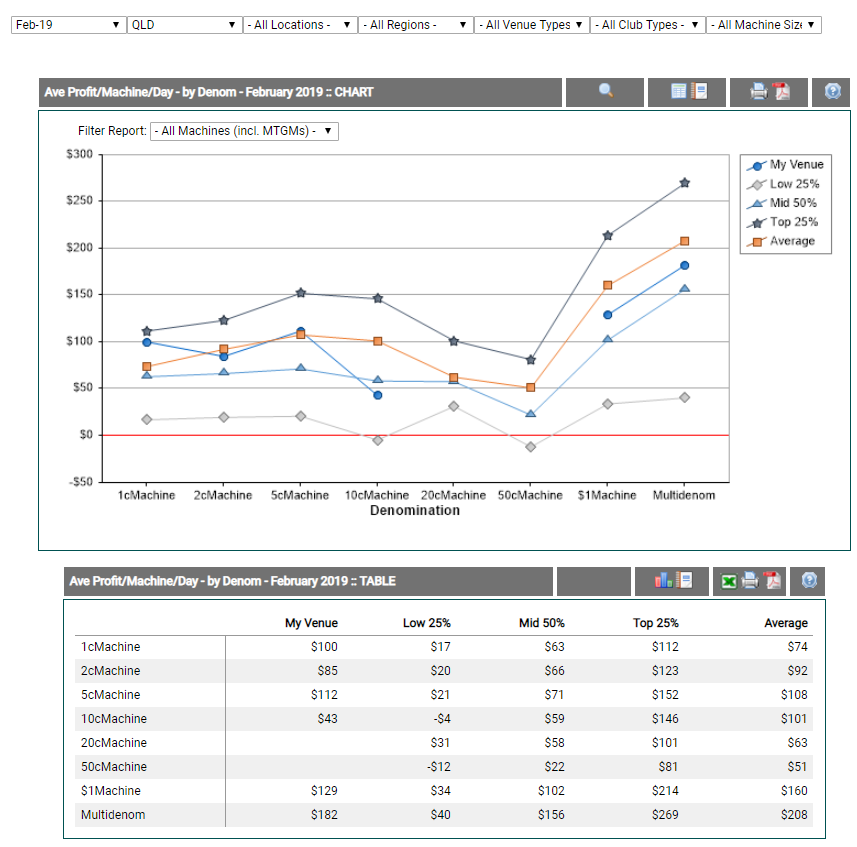Print the table using the printer icon
857x847 pixels.
tap(750, 581)
